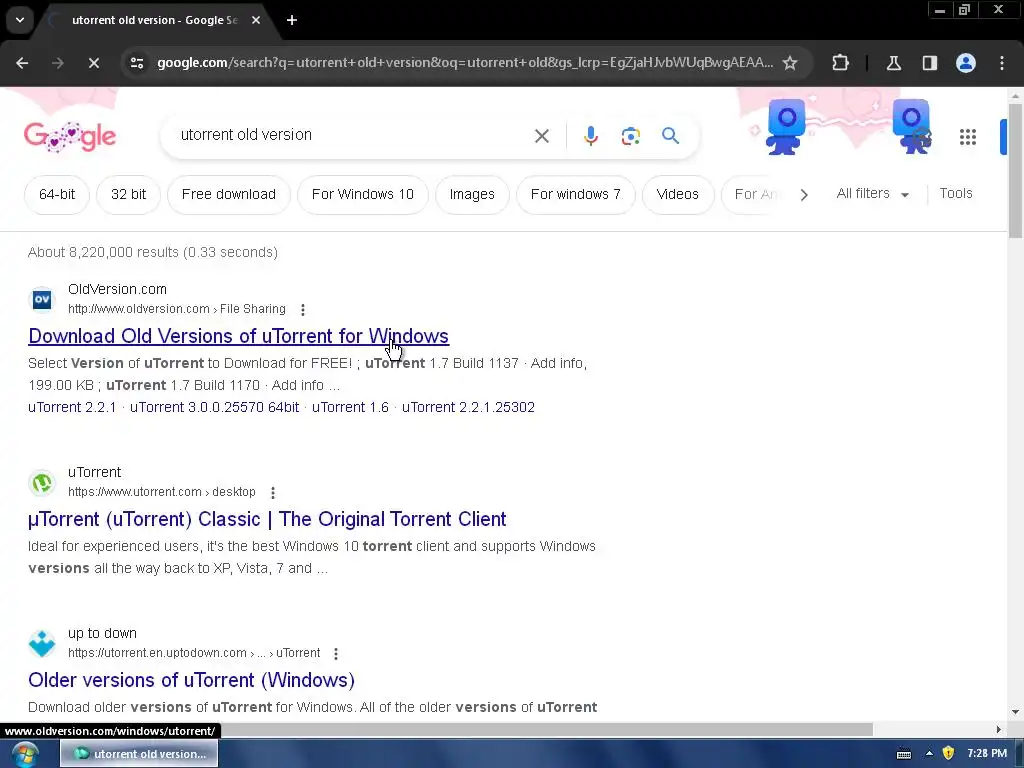Open uptodown result options menu

[336, 654]
